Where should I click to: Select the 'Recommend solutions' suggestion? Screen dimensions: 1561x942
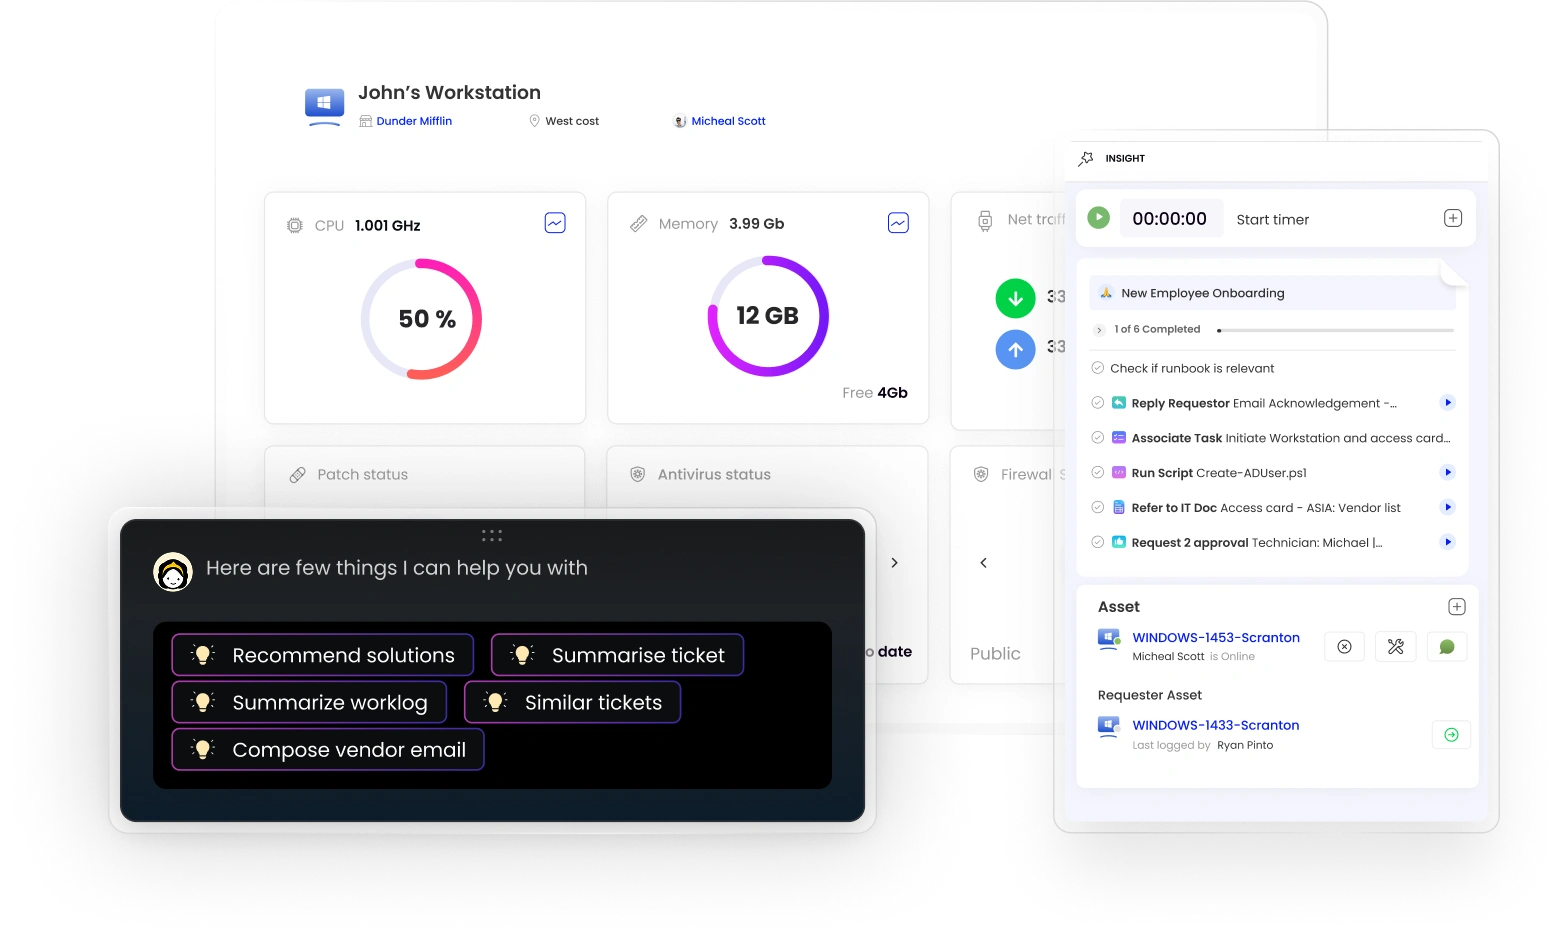[x=323, y=655]
